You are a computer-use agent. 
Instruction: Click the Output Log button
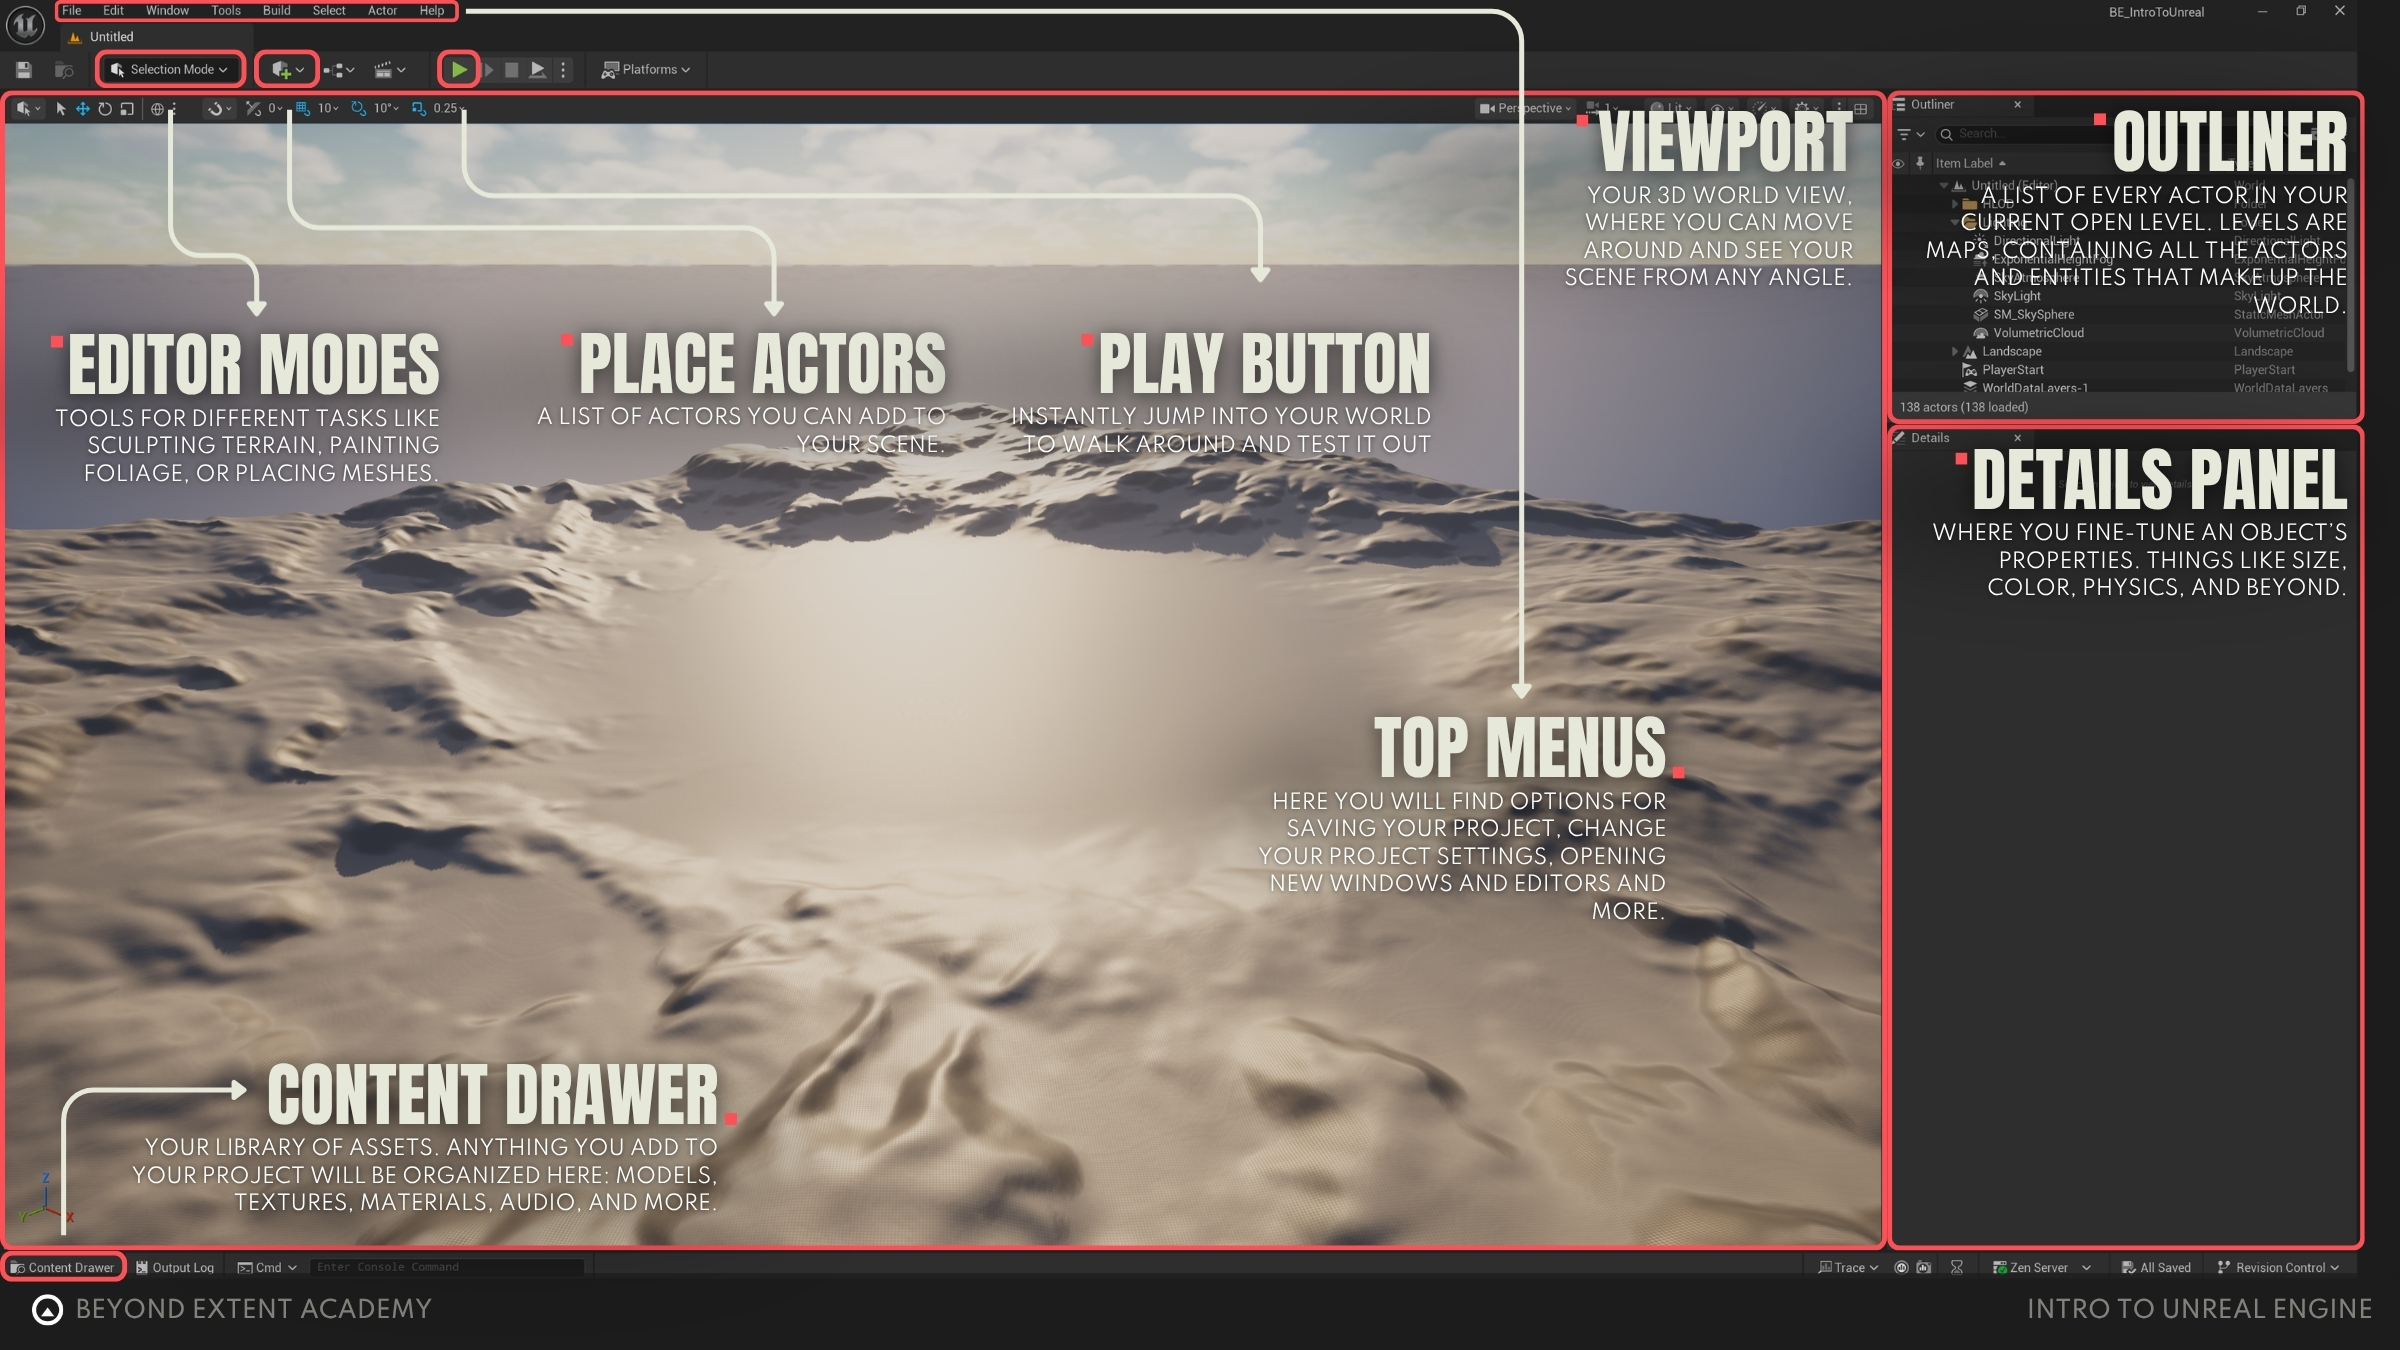(x=175, y=1267)
